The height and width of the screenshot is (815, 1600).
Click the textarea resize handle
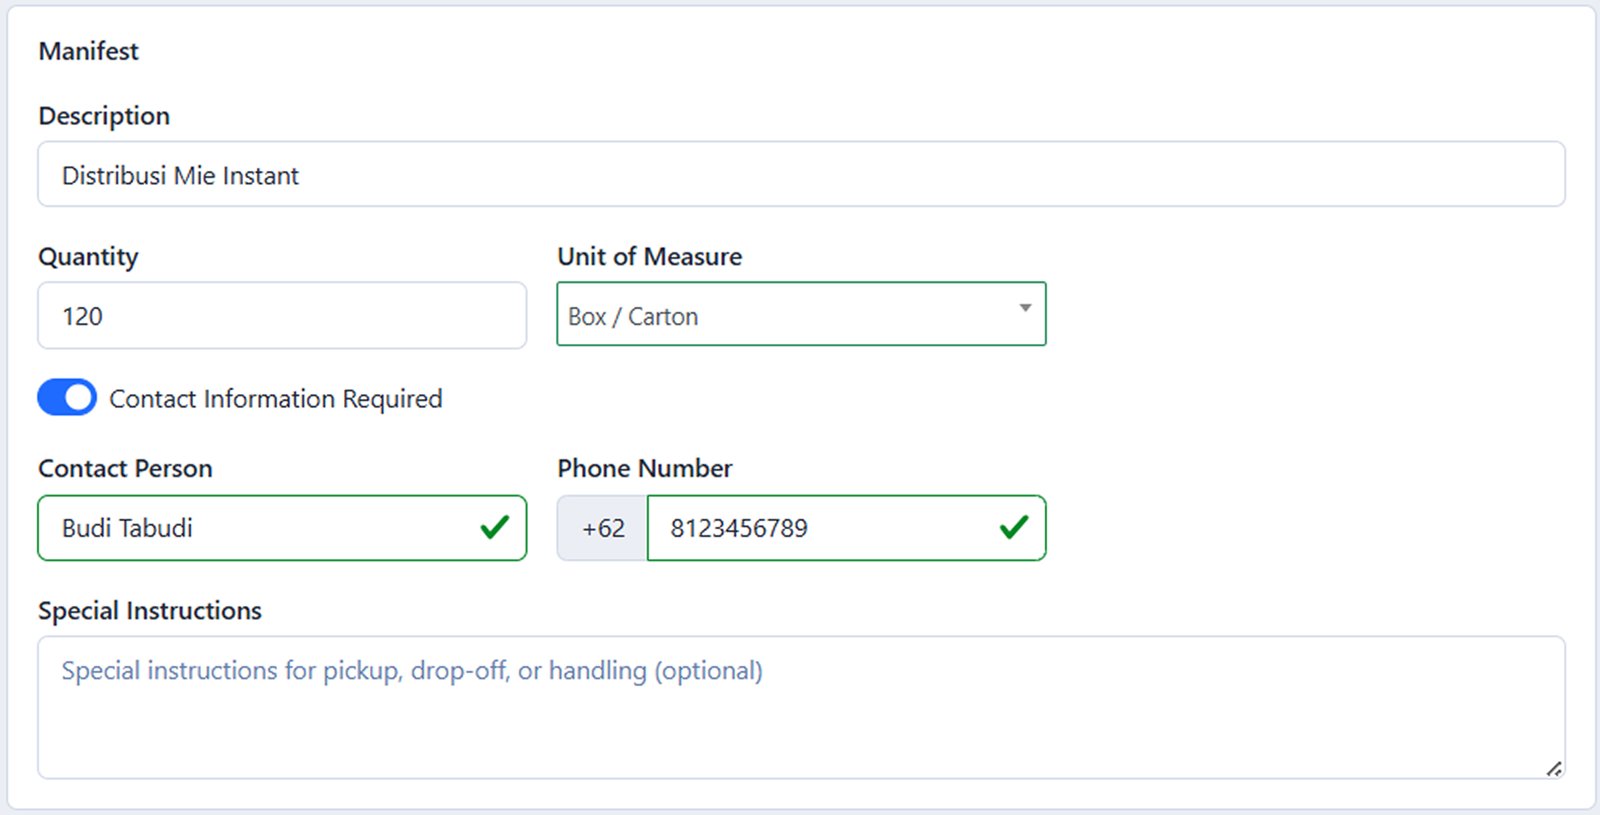point(1554,768)
